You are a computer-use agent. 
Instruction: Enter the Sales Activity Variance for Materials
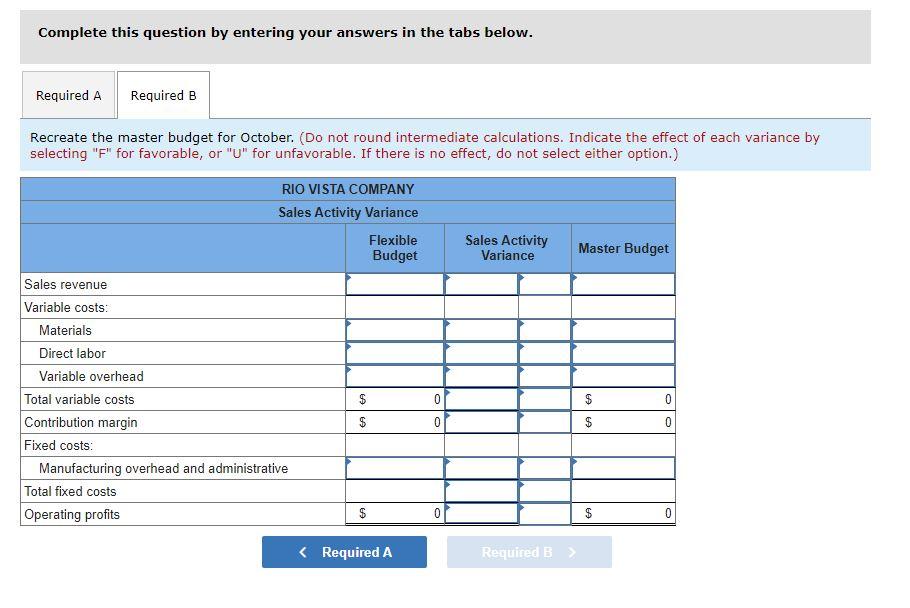[x=480, y=330]
